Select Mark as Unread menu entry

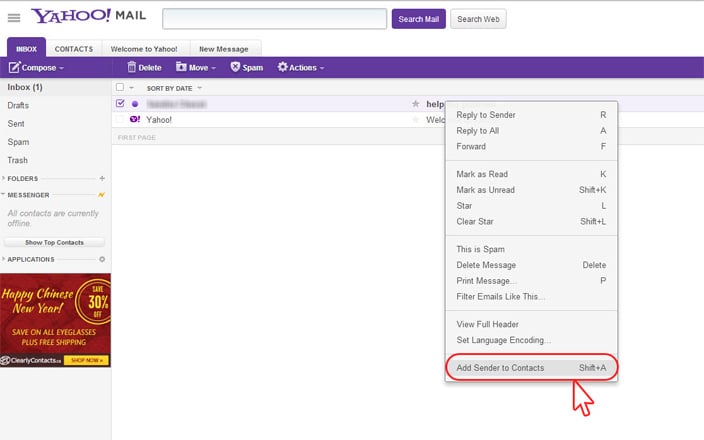(531, 190)
